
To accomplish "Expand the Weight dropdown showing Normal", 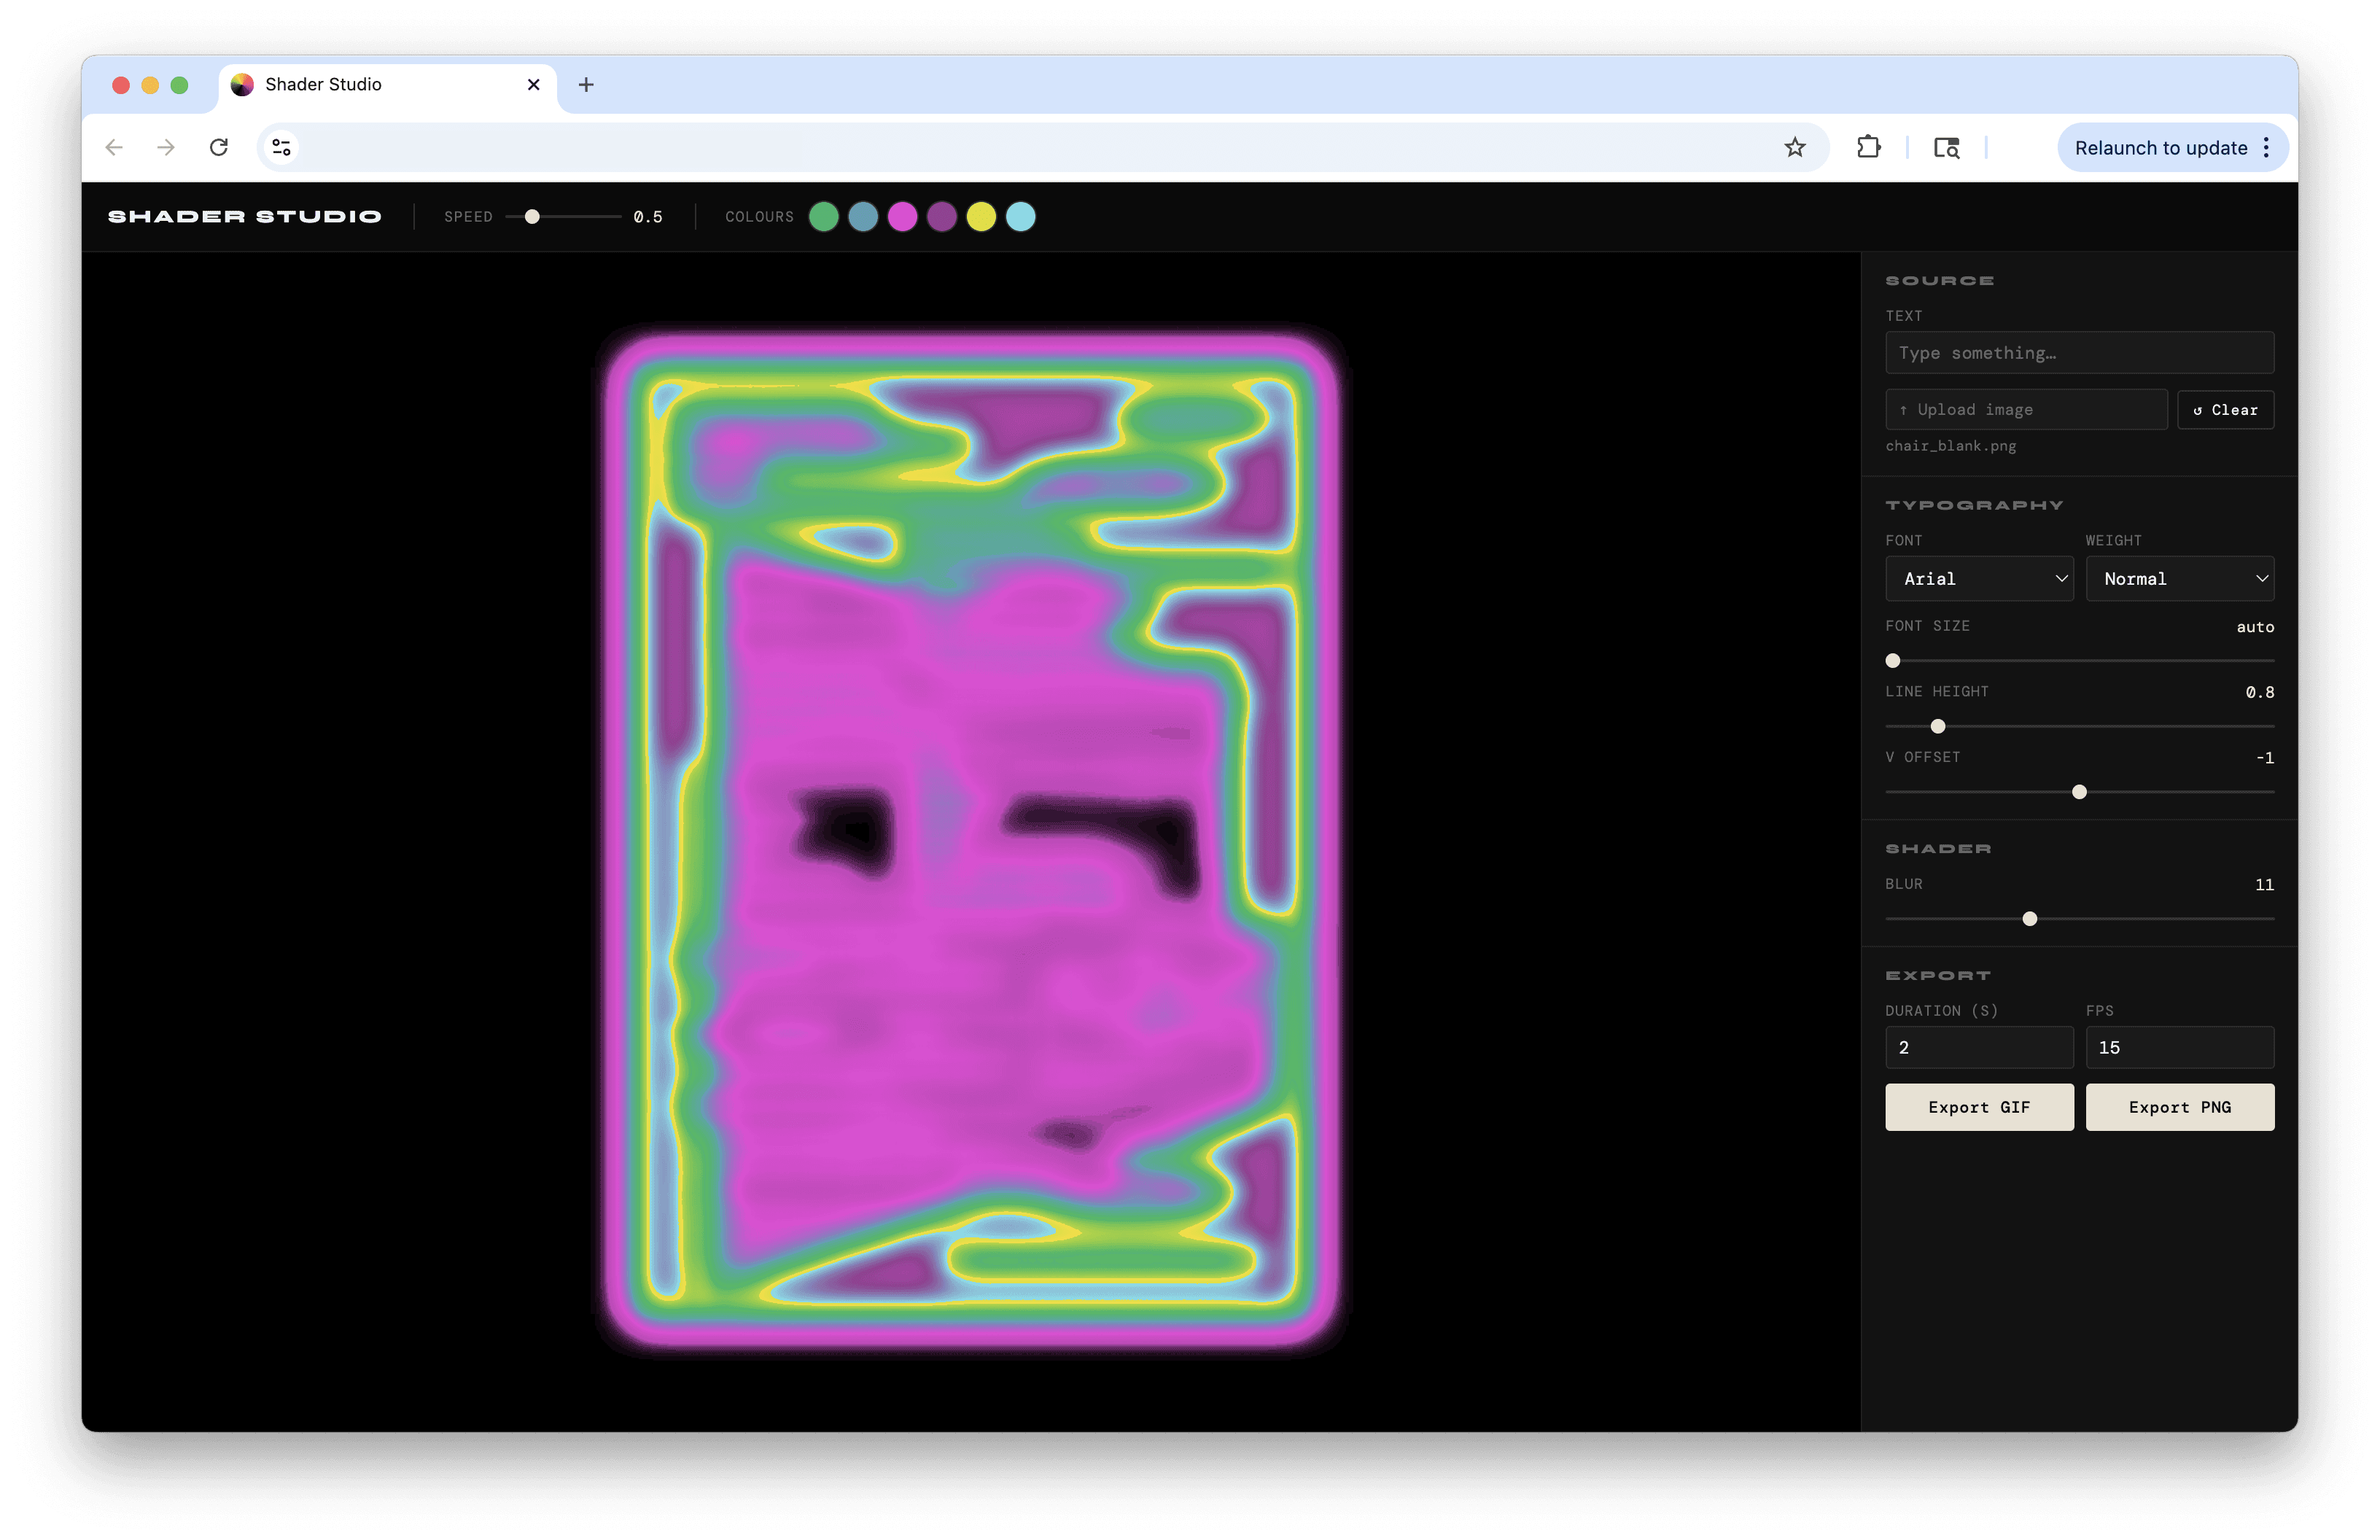I will pyautogui.click(x=2179, y=579).
